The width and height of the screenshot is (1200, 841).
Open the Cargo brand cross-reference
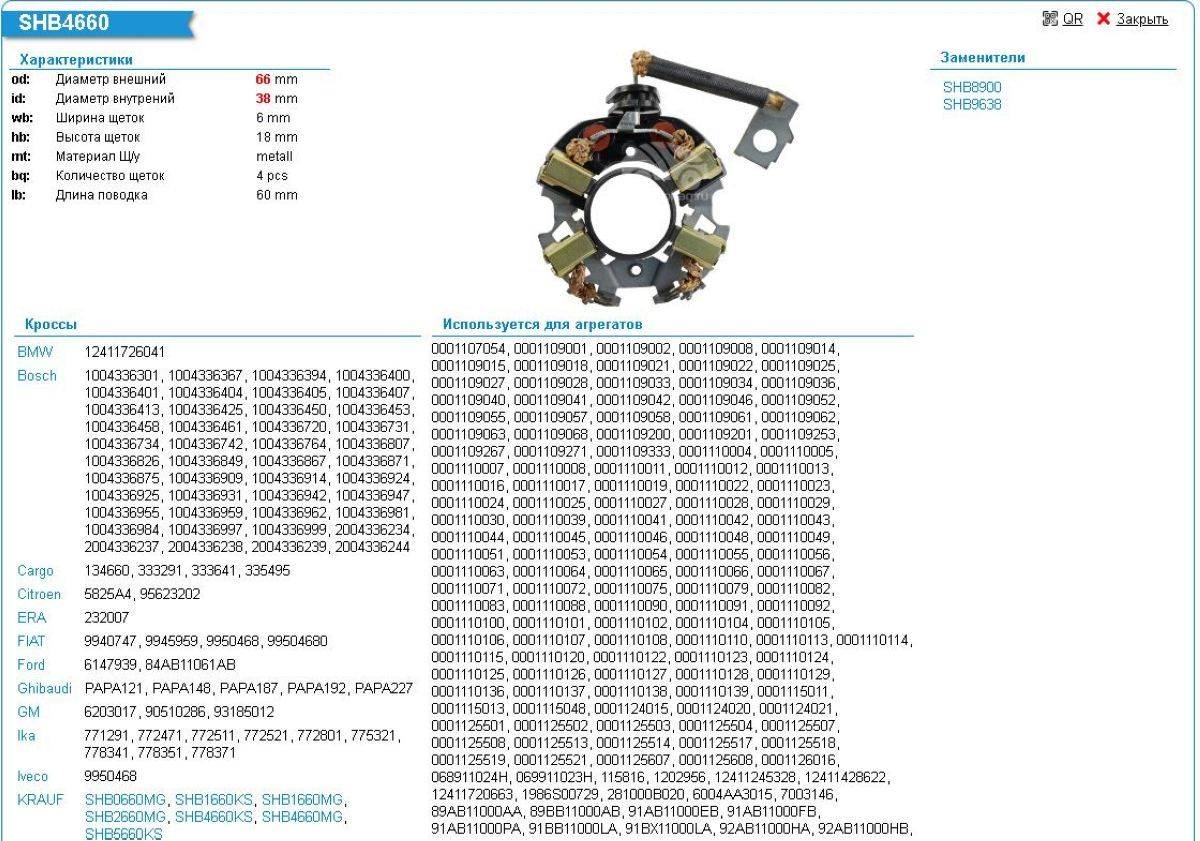click(36, 570)
